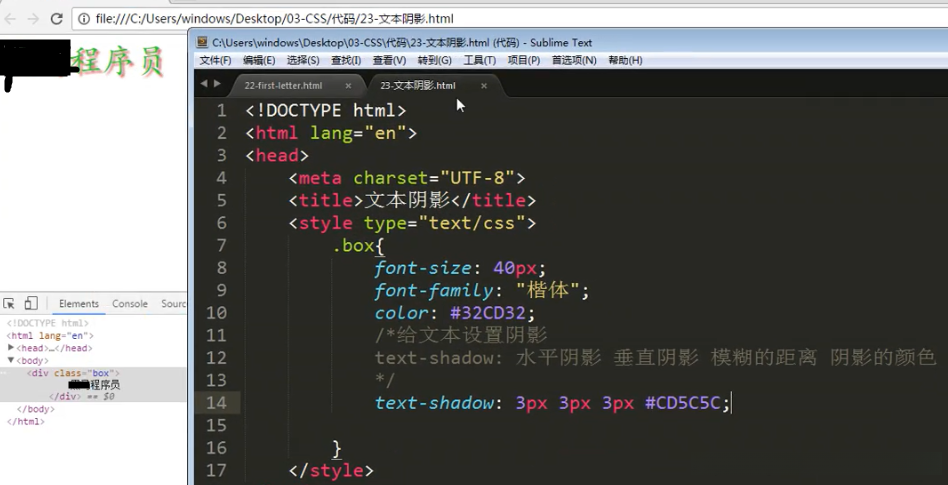Click the #32CD32 color value

[x=488, y=313]
